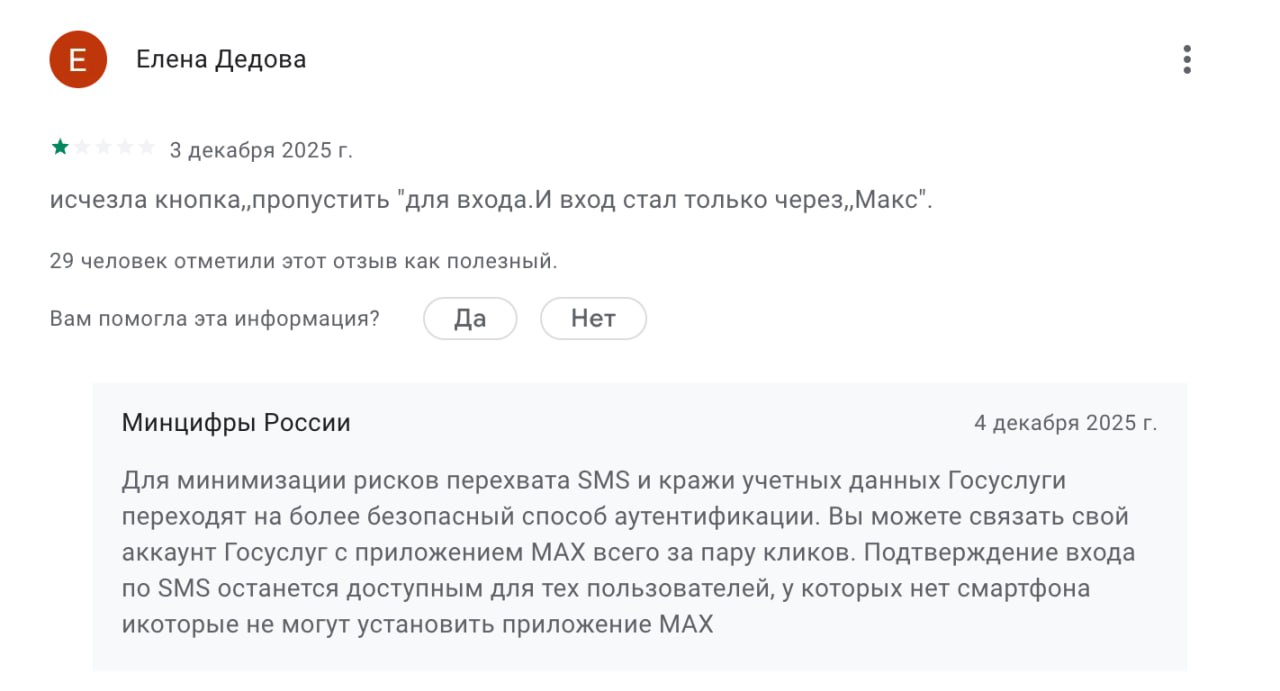Screen dimensions: 1280x691
Task: Click the fourth star of the rating
Action: point(124,146)
